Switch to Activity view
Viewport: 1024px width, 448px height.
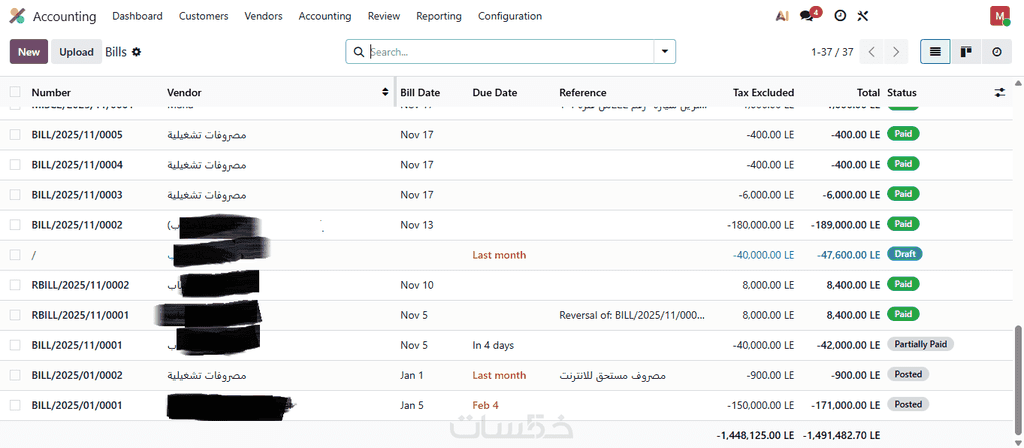pyautogui.click(x=996, y=51)
